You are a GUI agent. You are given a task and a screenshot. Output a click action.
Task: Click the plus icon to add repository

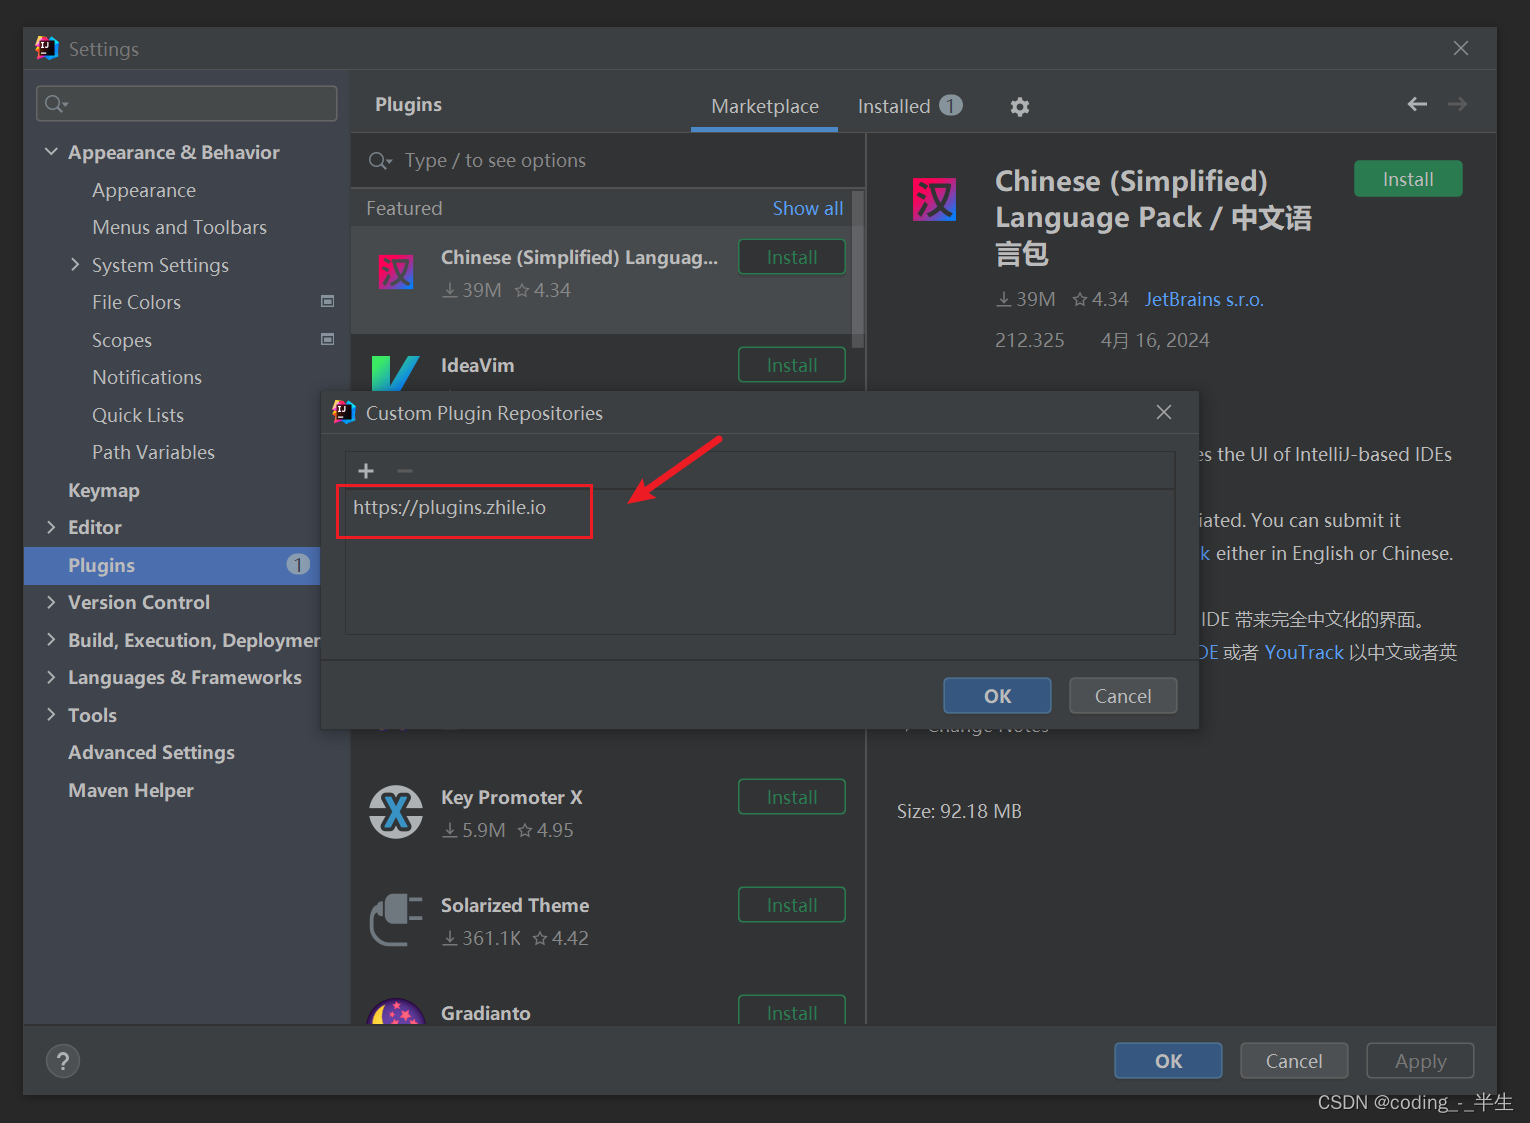(x=366, y=471)
